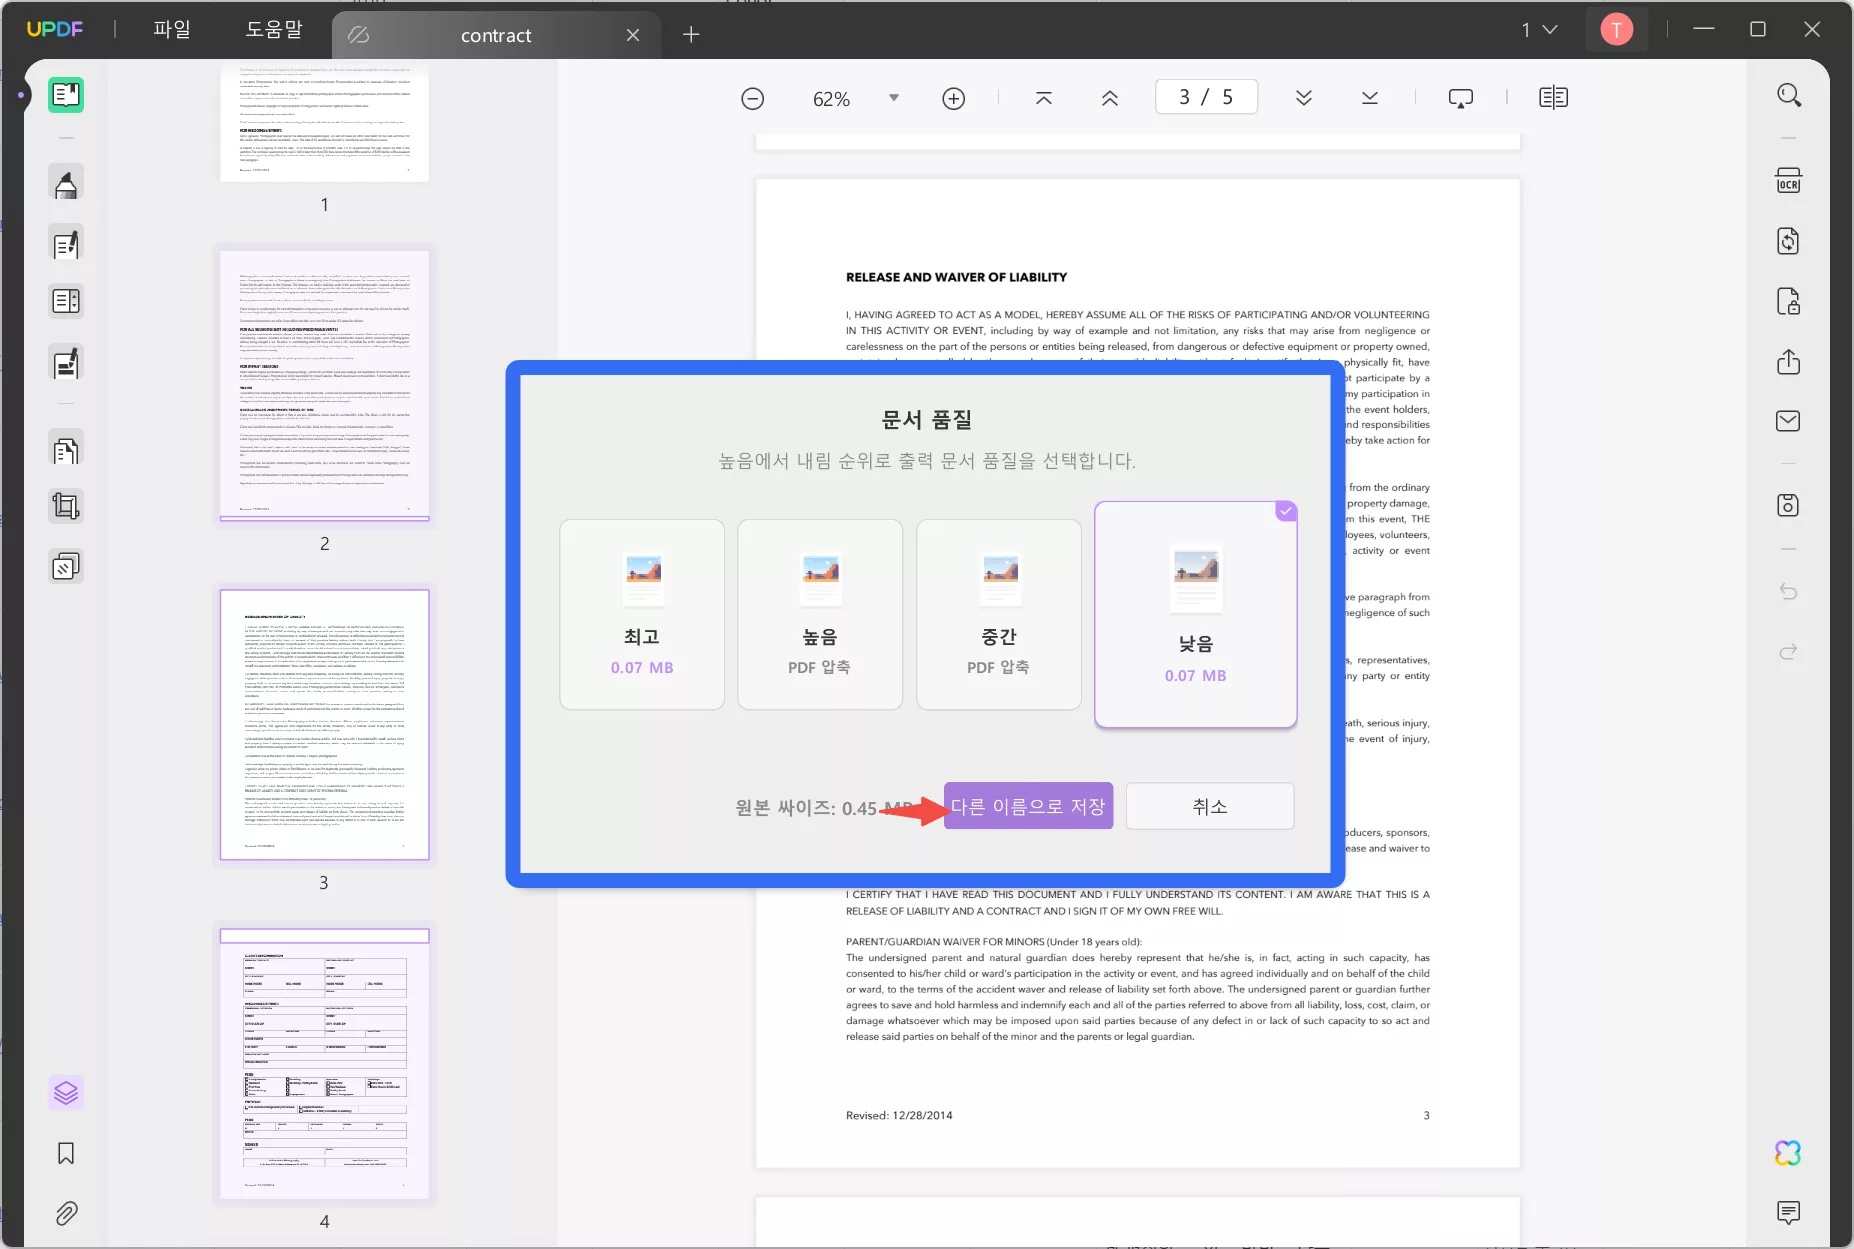1854x1249 pixels.
Task: Select the Crop Pages tool
Action: (x=66, y=507)
